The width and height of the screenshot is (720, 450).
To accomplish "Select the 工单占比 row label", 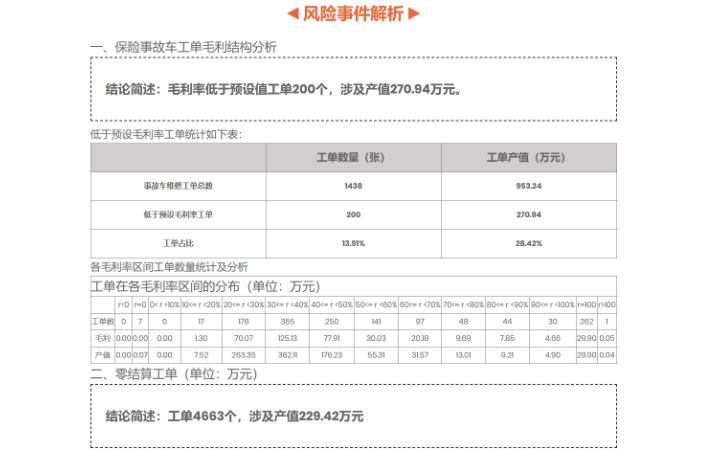I will (x=178, y=243).
